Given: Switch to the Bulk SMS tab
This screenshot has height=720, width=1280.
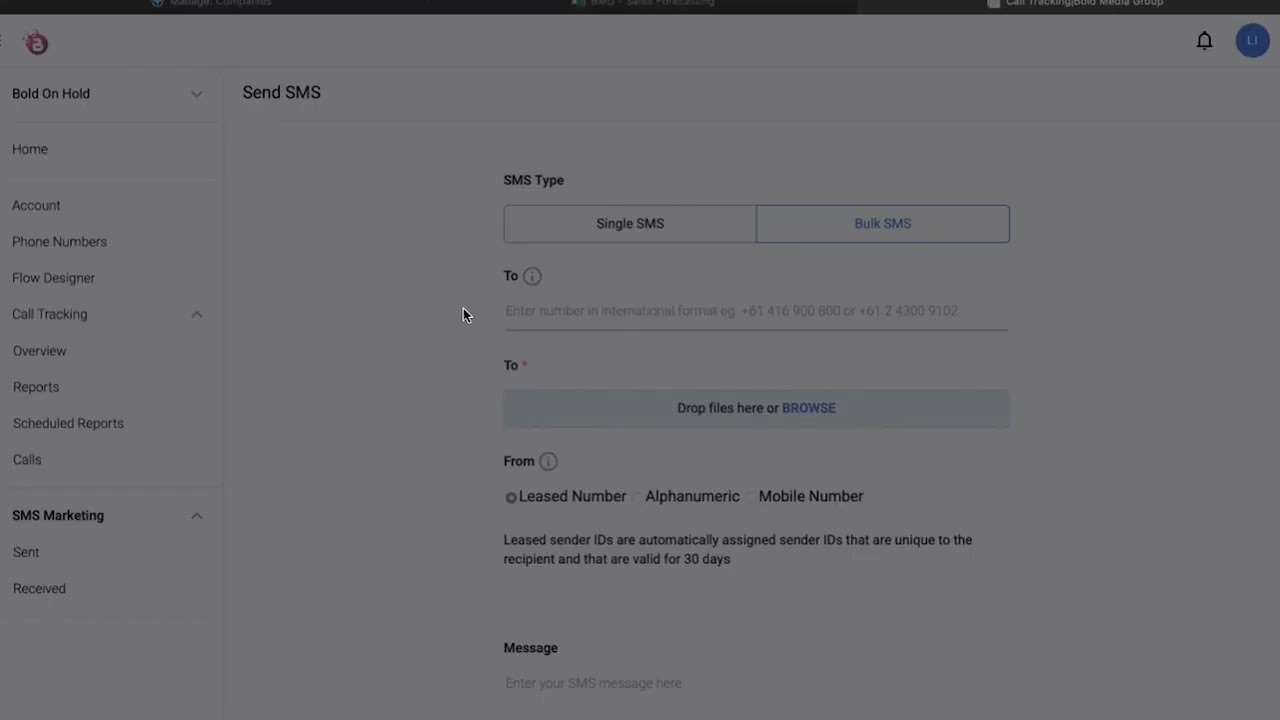Looking at the screenshot, I should pyautogui.click(x=883, y=224).
